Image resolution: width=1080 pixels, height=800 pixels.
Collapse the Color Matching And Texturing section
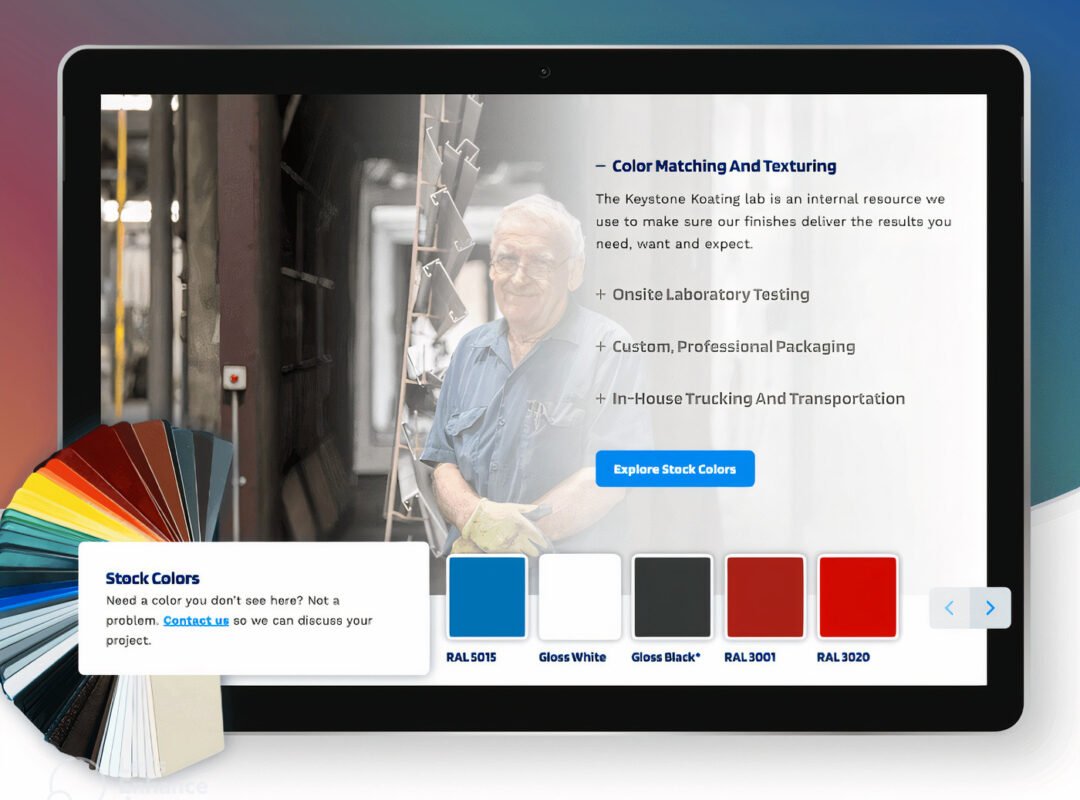pos(716,166)
